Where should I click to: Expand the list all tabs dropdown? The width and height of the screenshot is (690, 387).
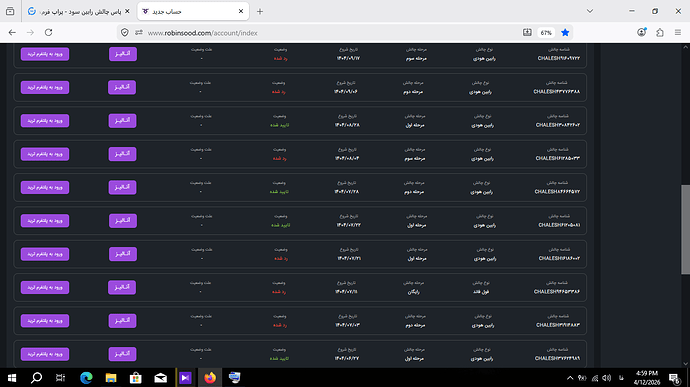pos(590,11)
